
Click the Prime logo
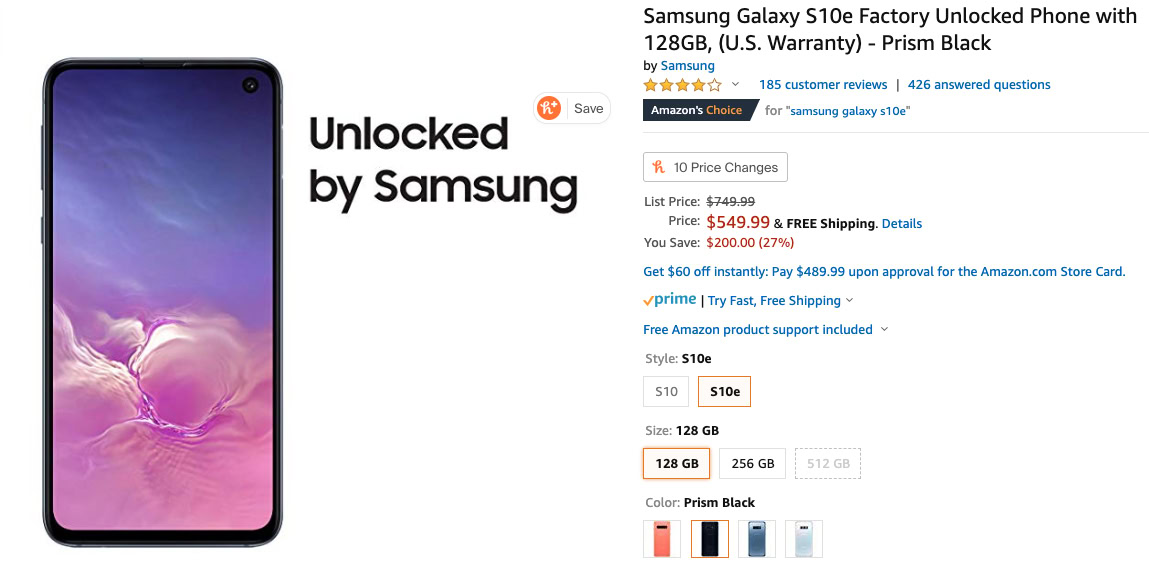(670, 300)
